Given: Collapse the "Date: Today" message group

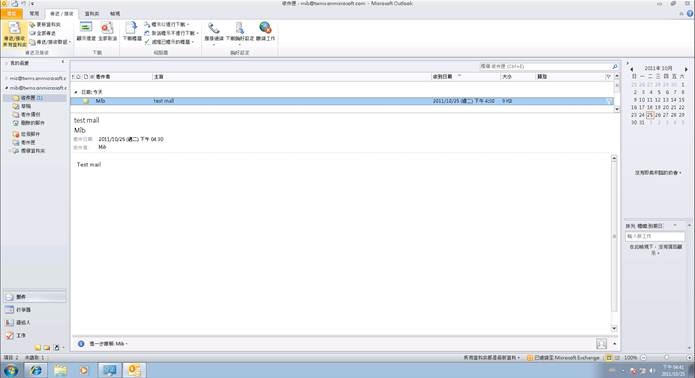Looking at the screenshot, I should pos(76,92).
